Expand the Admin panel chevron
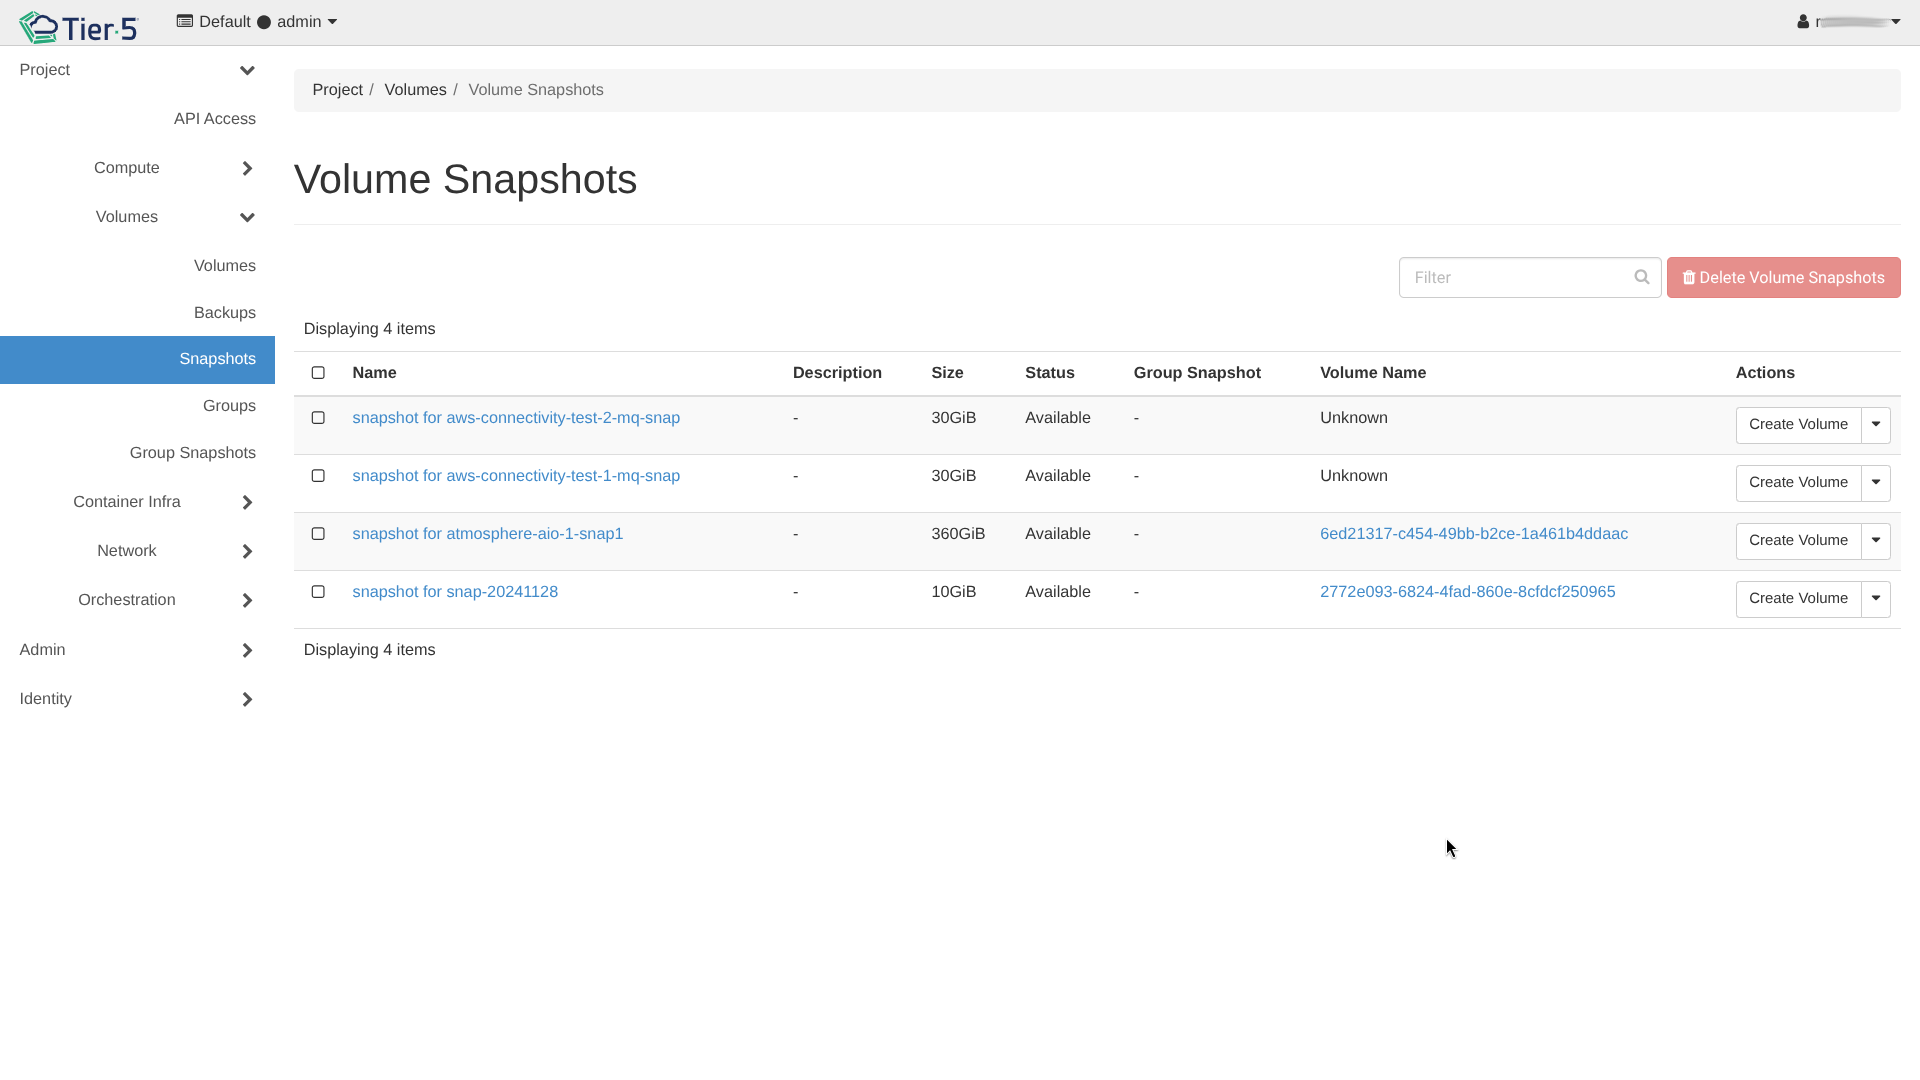 click(x=247, y=650)
